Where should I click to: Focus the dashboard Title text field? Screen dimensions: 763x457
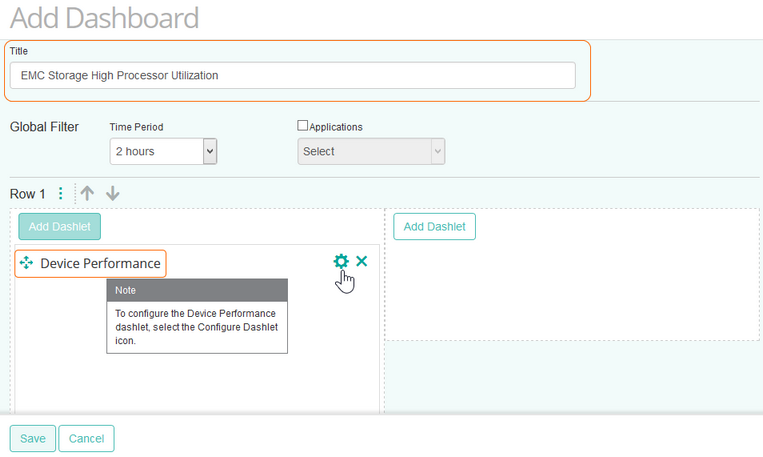pyautogui.click(x=292, y=75)
